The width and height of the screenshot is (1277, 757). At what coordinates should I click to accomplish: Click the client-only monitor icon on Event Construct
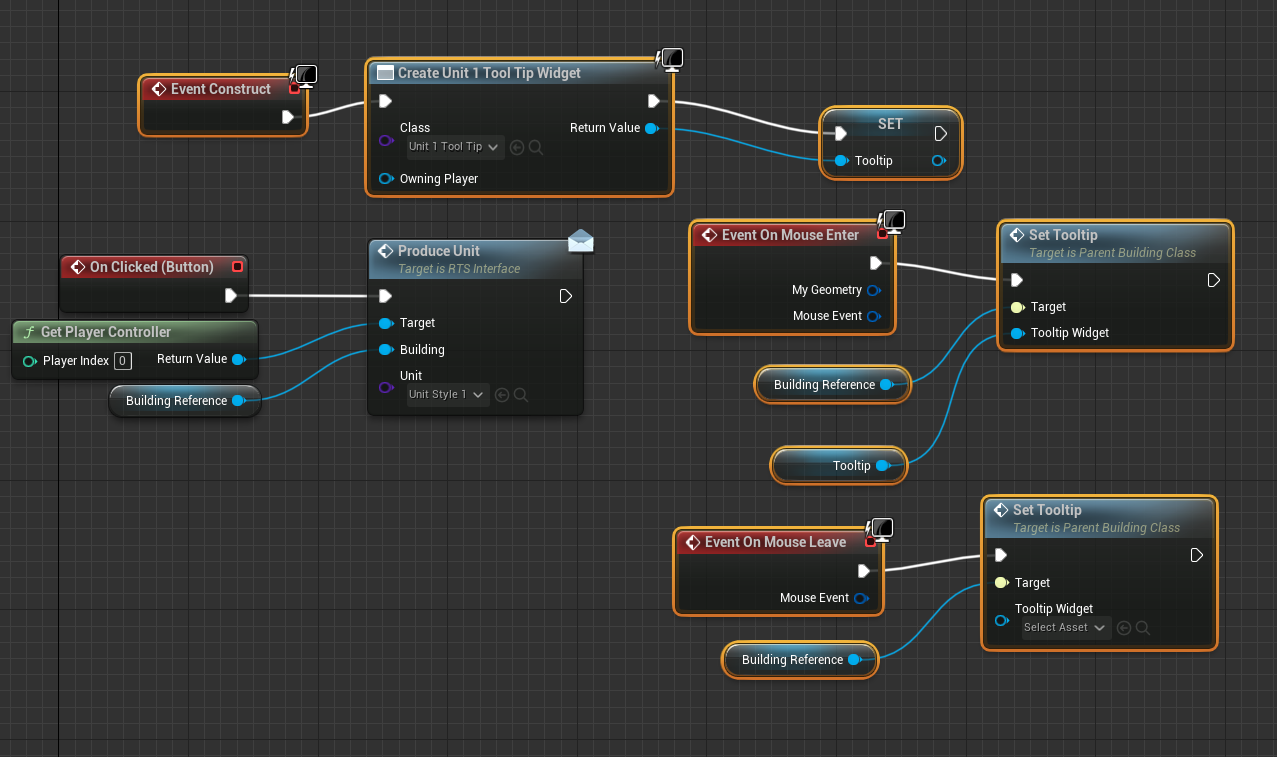[x=305, y=76]
